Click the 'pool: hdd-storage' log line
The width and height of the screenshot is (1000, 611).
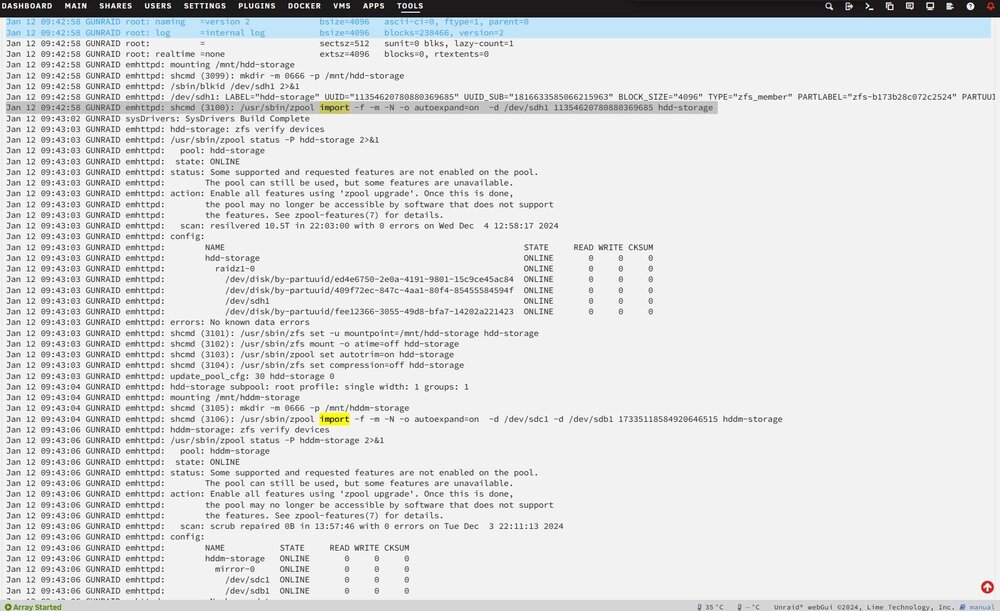pos(135,151)
